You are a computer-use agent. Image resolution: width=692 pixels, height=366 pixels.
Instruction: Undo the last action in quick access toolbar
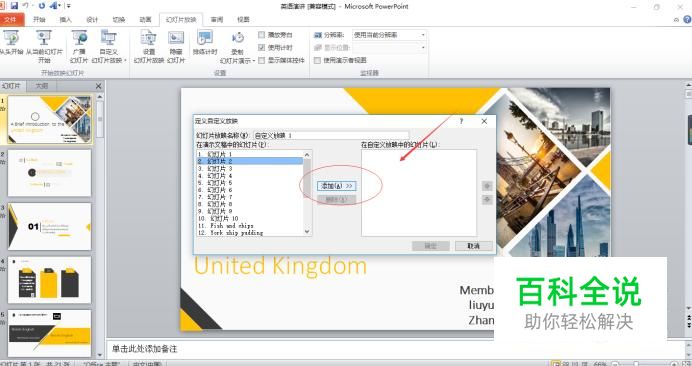pos(26,6)
